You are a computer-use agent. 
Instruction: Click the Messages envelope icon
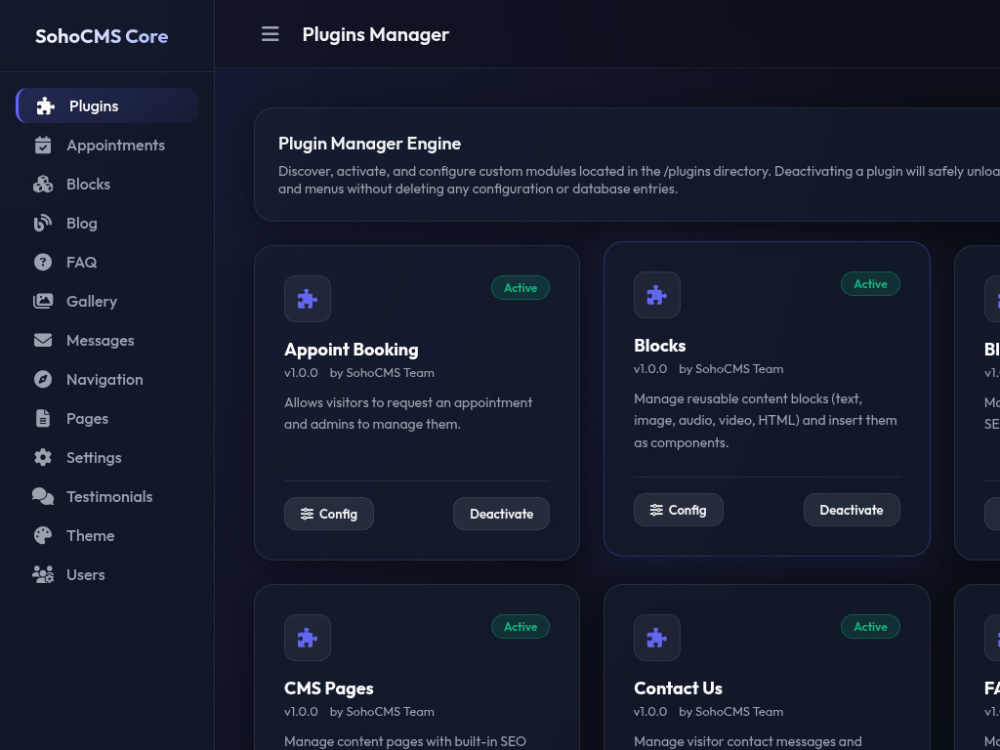click(x=43, y=341)
